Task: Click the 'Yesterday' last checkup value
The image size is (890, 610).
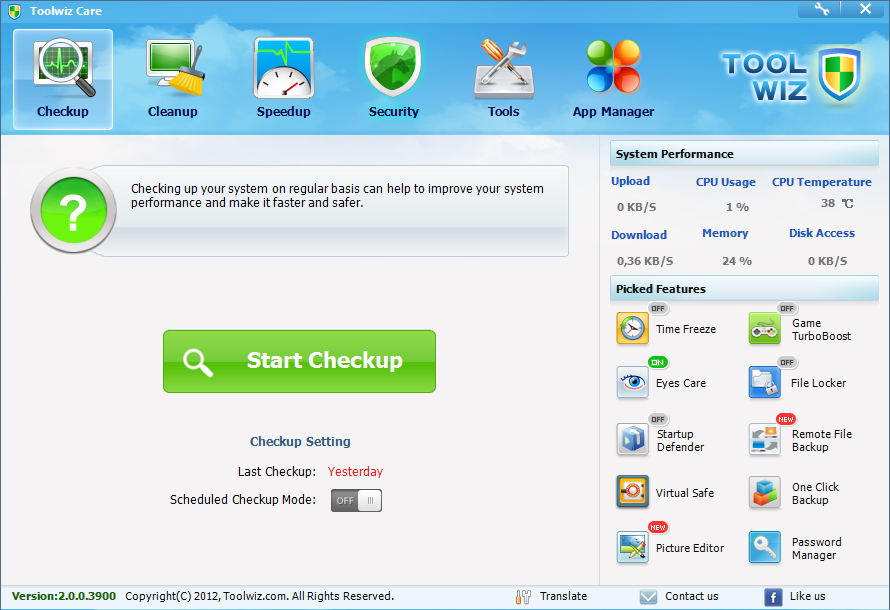Action: click(355, 472)
